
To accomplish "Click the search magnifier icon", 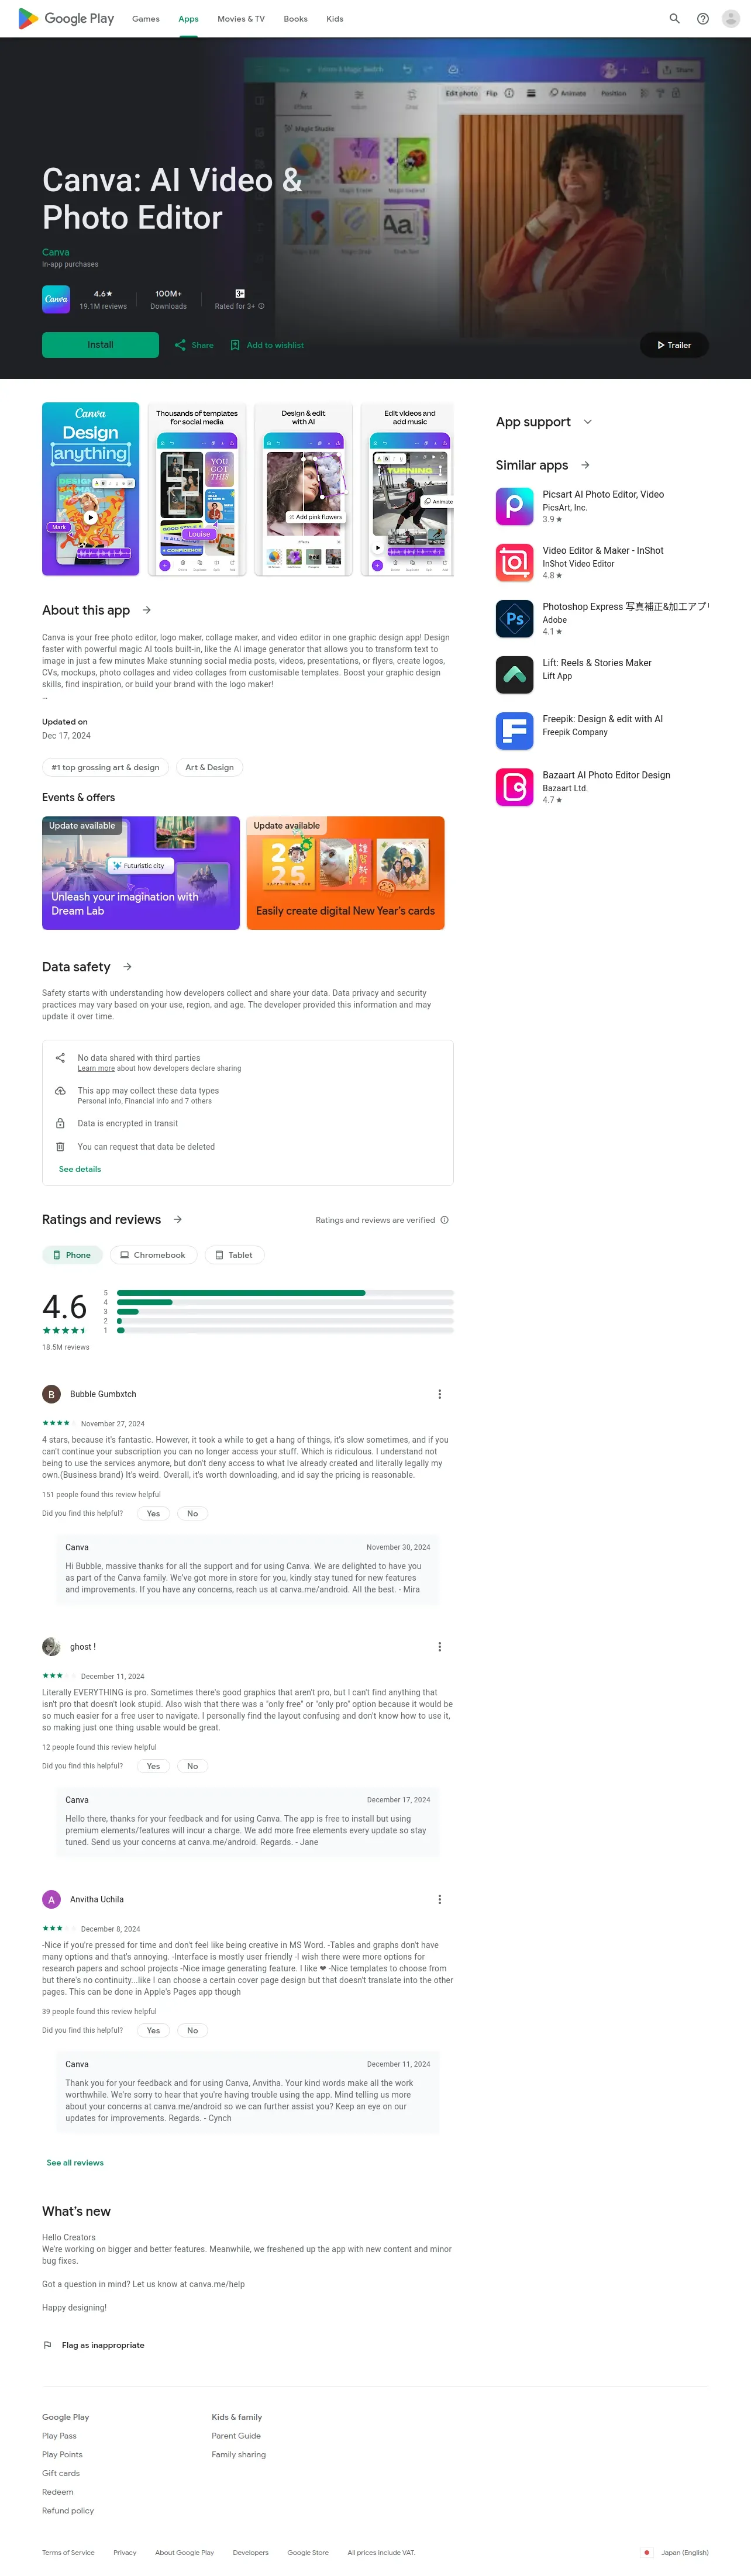I will (674, 19).
